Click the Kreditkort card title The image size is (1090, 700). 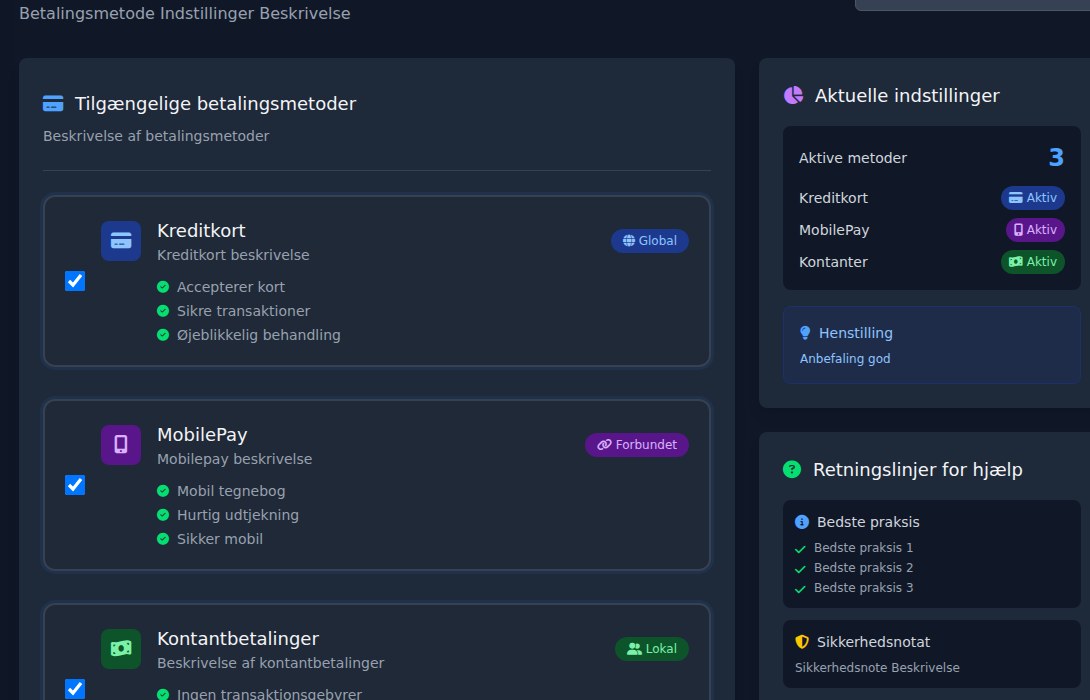202,231
